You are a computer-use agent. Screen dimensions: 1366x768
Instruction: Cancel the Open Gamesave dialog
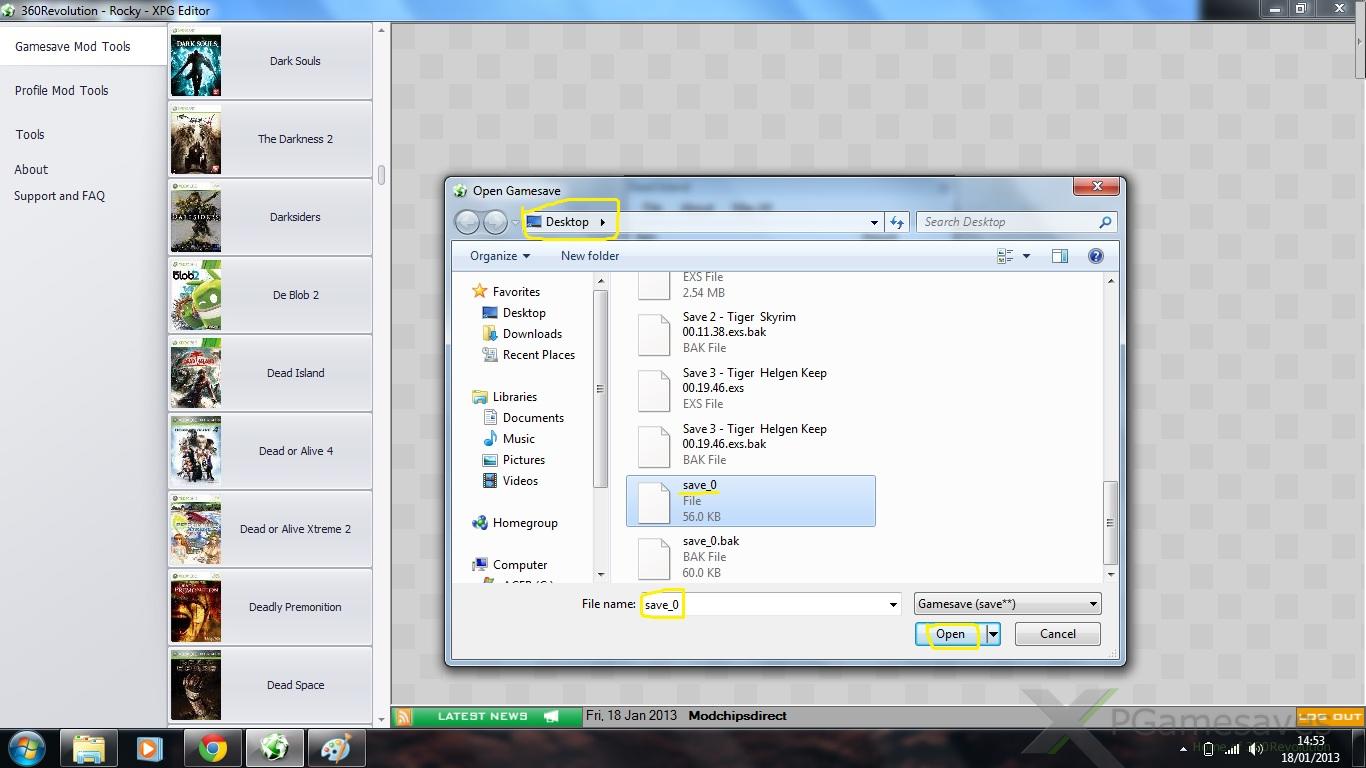click(1057, 634)
